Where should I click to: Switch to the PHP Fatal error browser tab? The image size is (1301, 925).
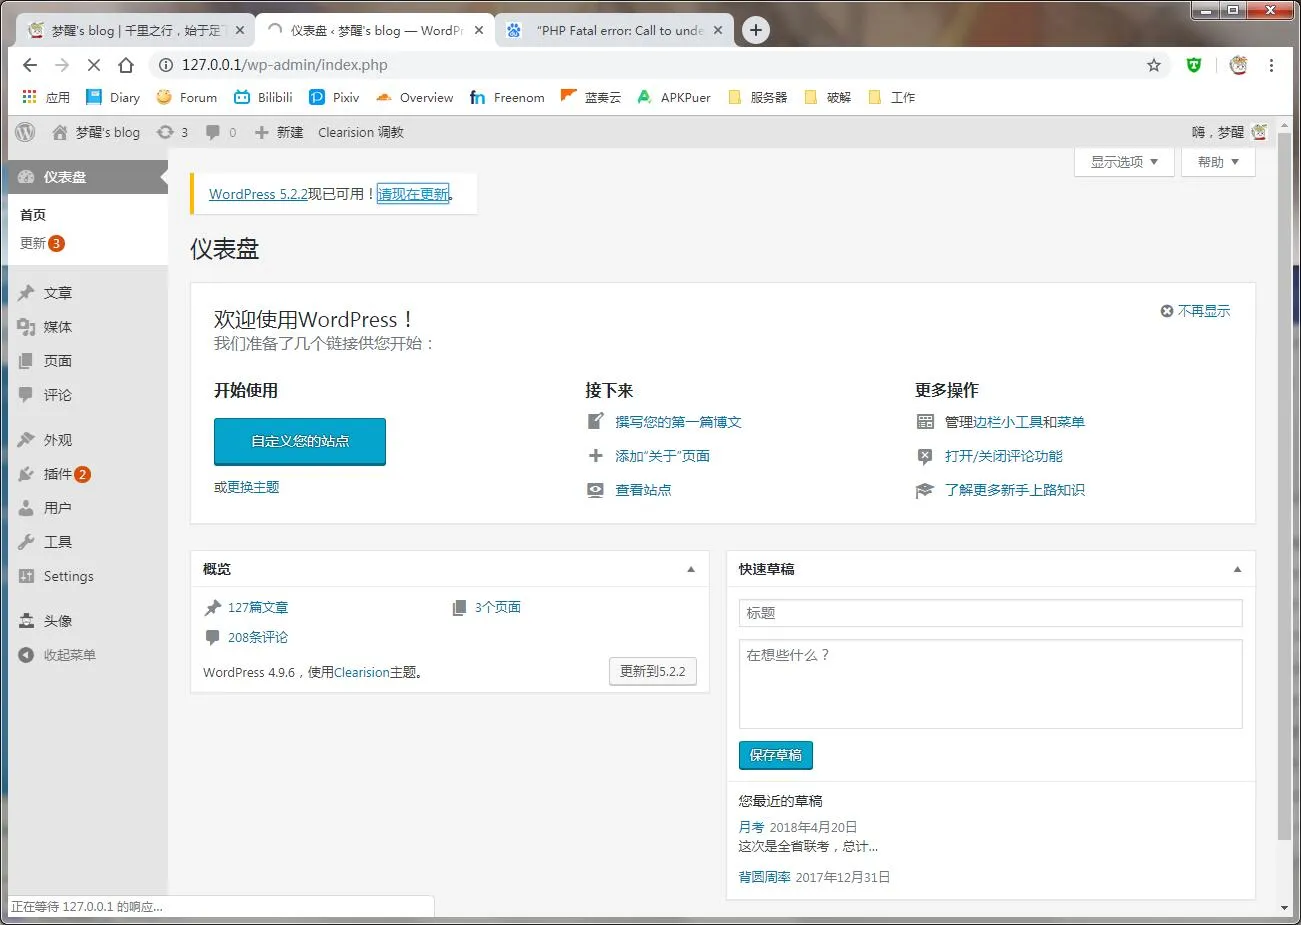(x=613, y=30)
